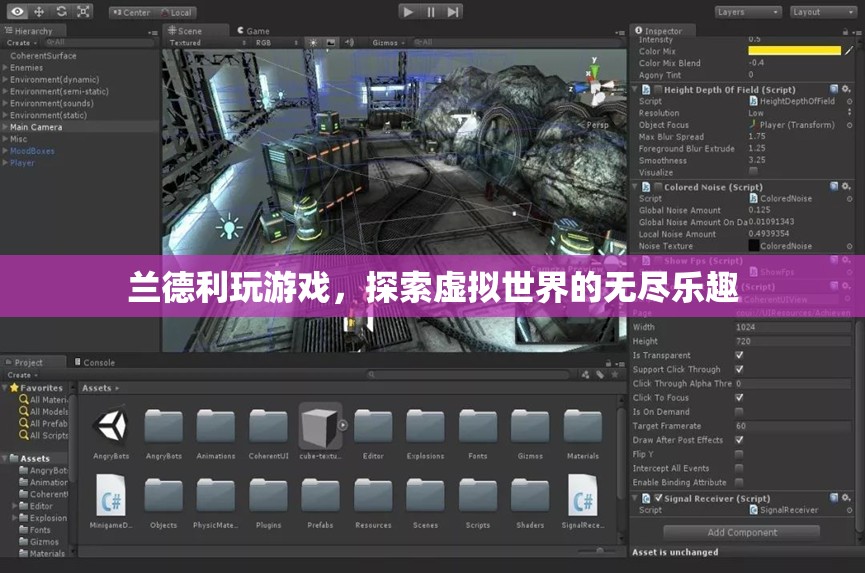
Task: Uncheck Click To Focus
Action: tap(739, 398)
